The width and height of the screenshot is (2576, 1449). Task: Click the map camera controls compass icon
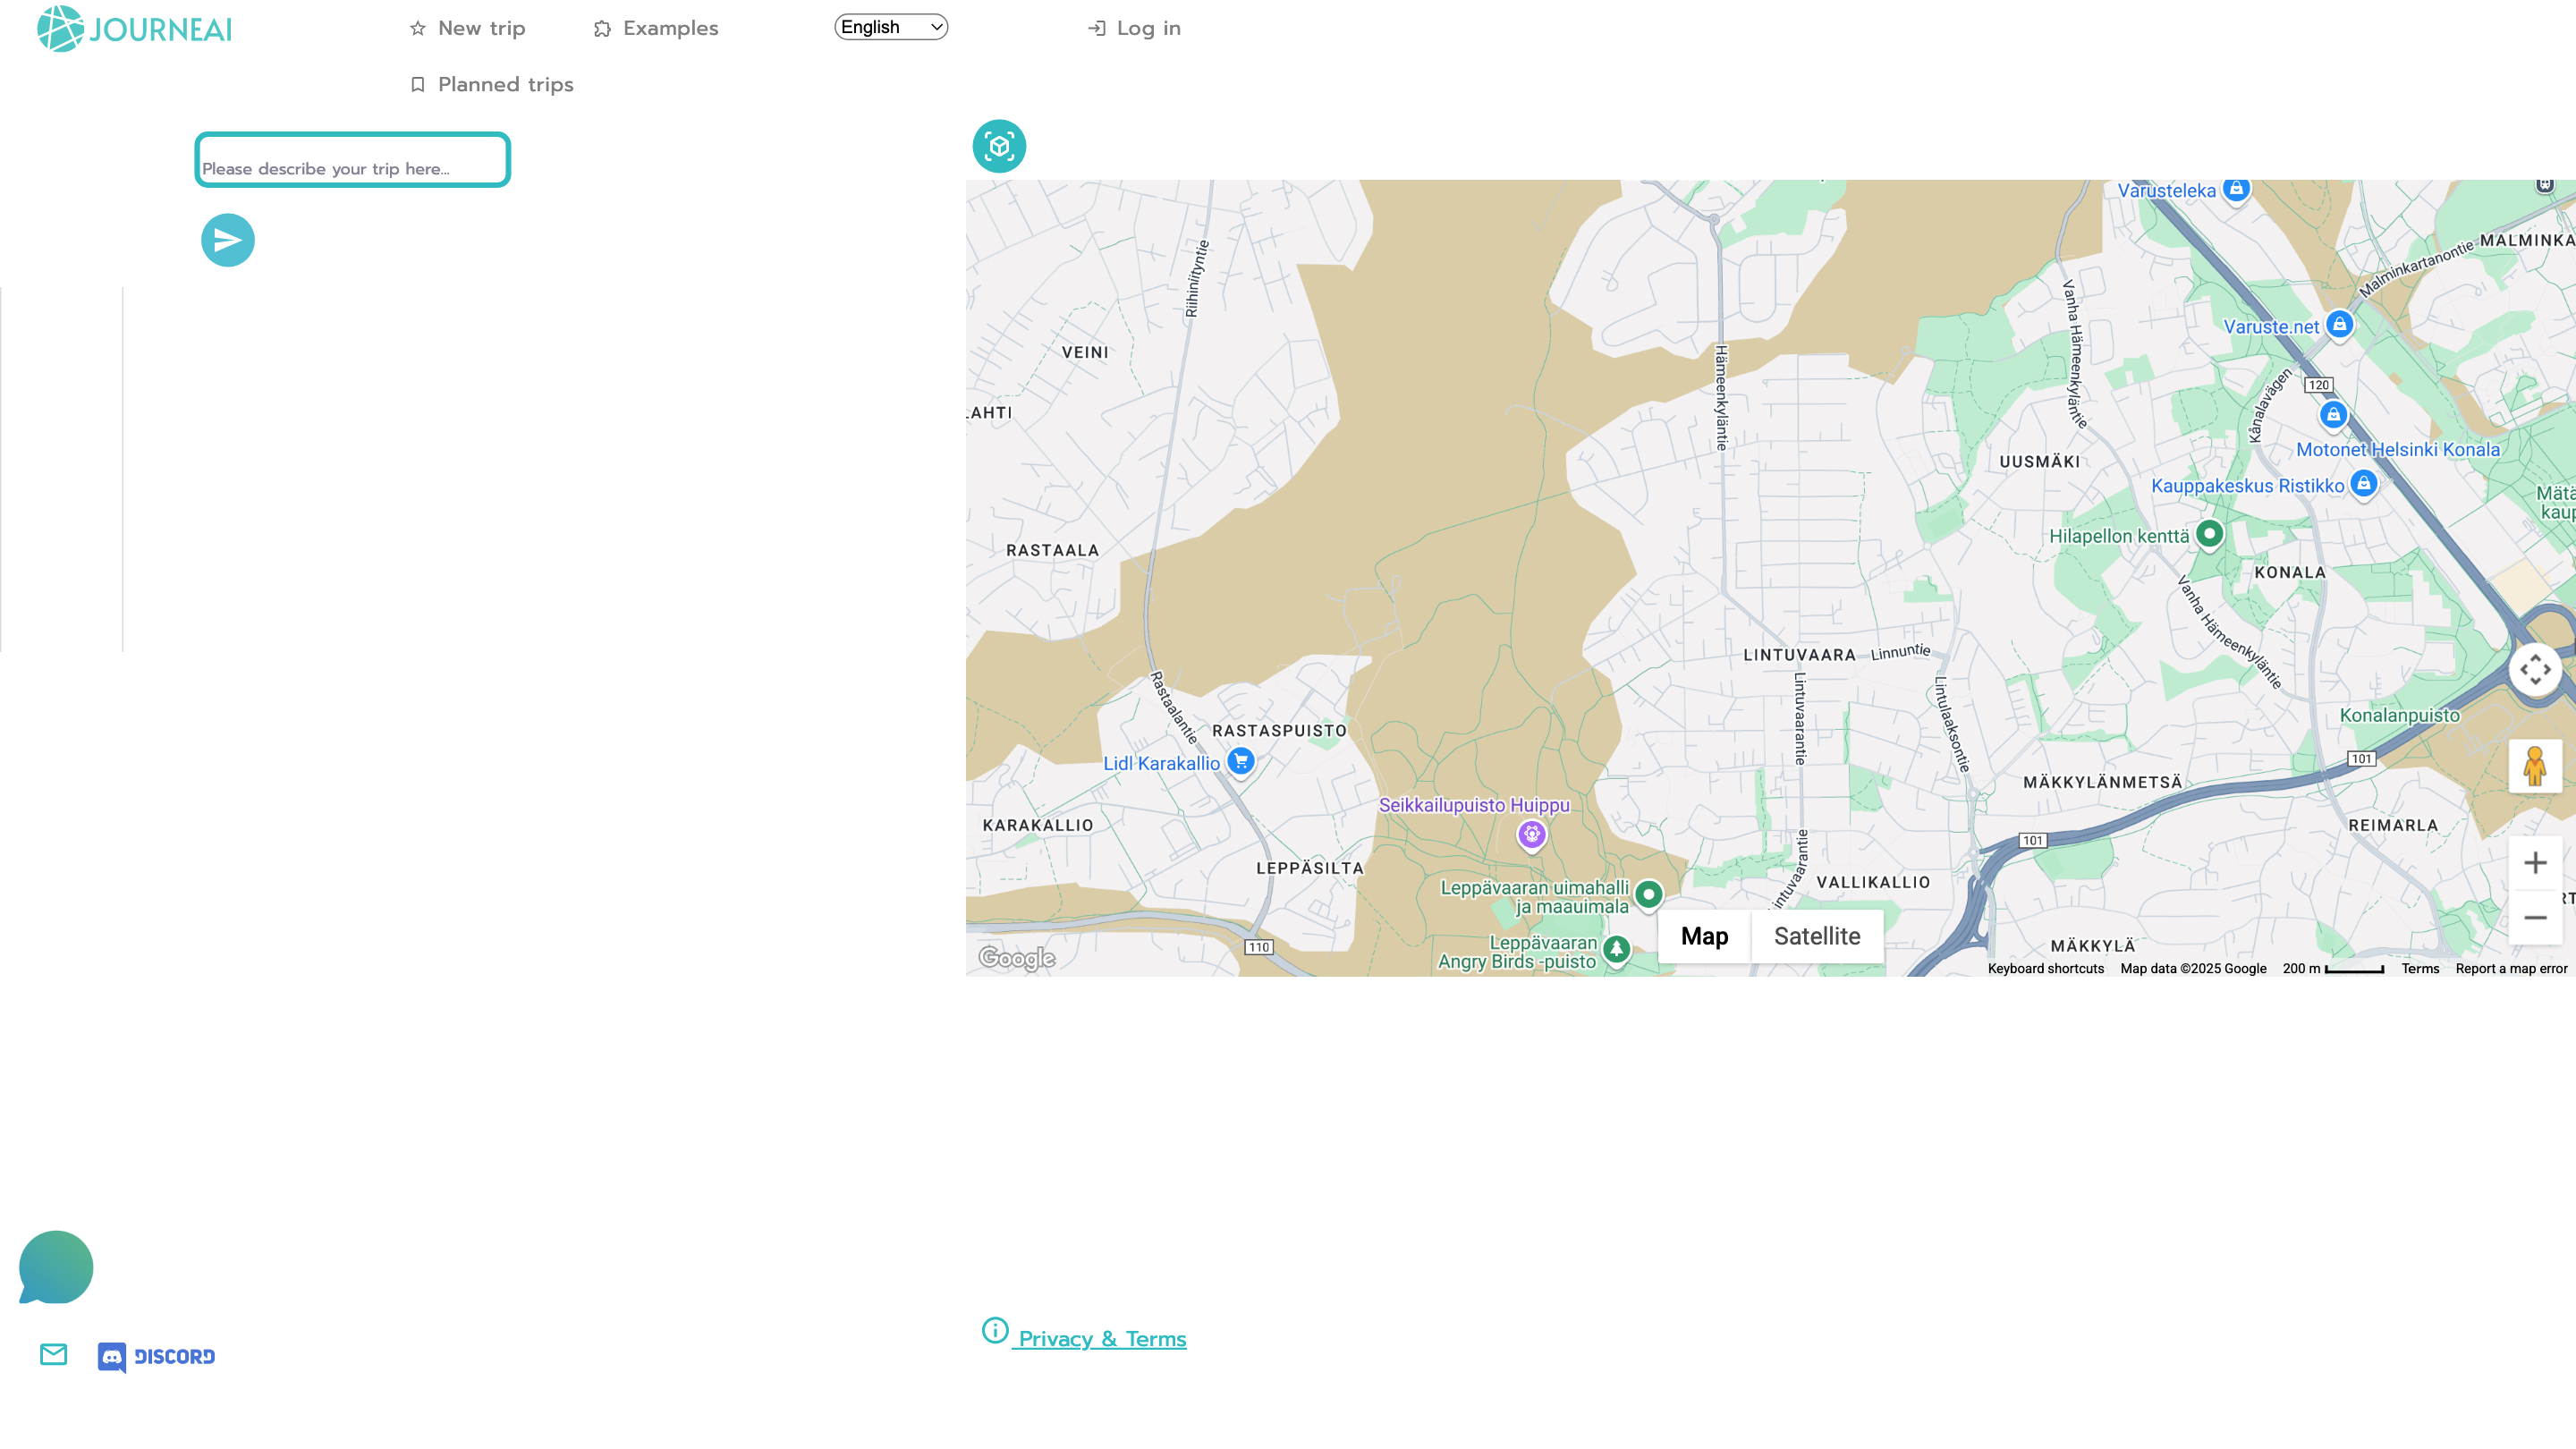[2534, 669]
